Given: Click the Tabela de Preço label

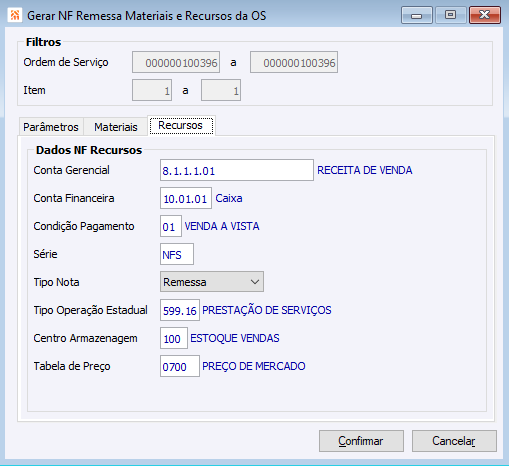Looking at the screenshot, I should tap(72, 366).
